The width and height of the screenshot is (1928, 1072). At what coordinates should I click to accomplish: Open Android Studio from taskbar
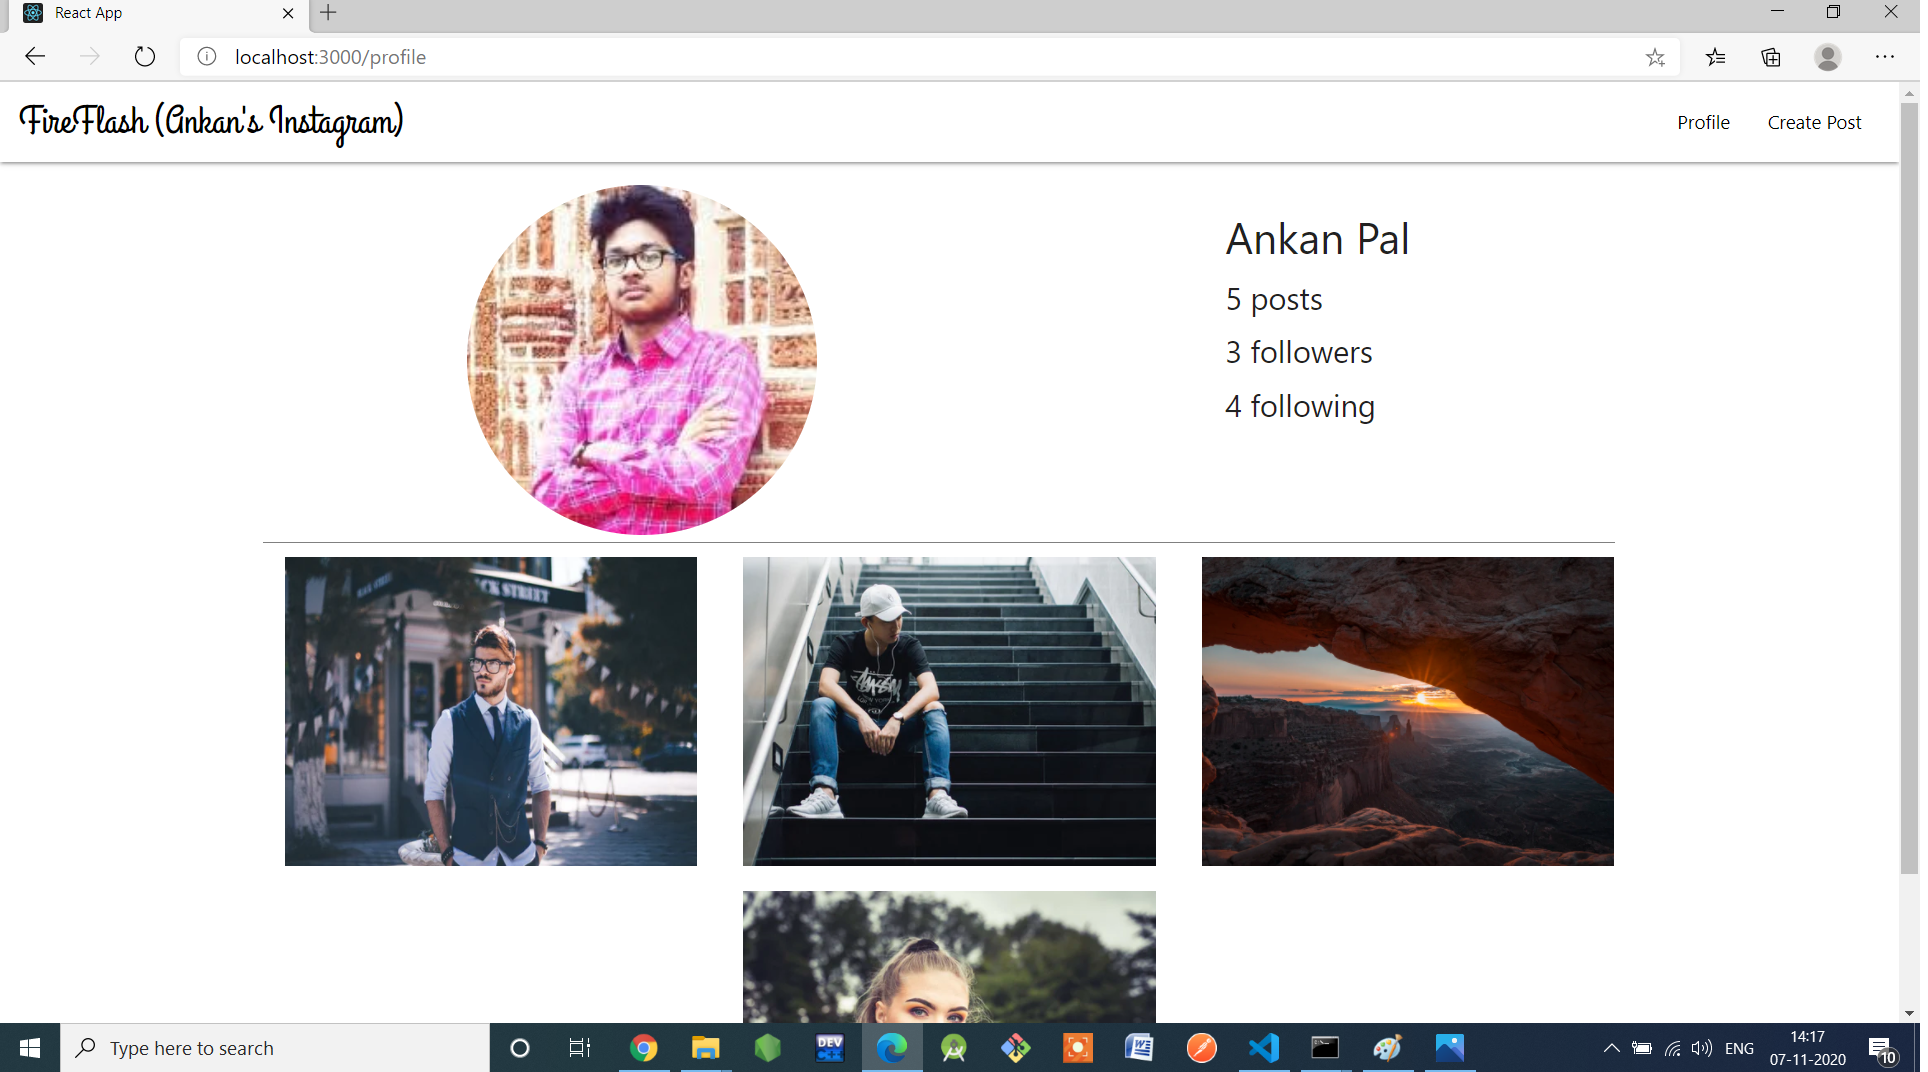[x=954, y=1048]
